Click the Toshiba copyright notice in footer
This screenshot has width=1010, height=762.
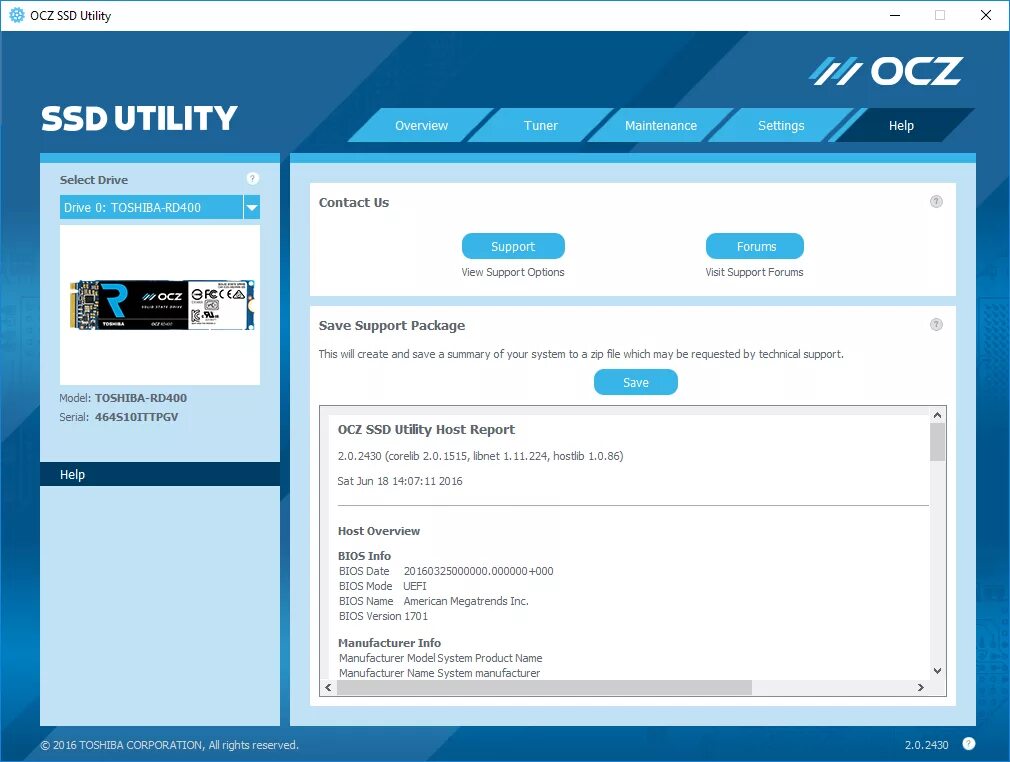(x=169, y=745)
